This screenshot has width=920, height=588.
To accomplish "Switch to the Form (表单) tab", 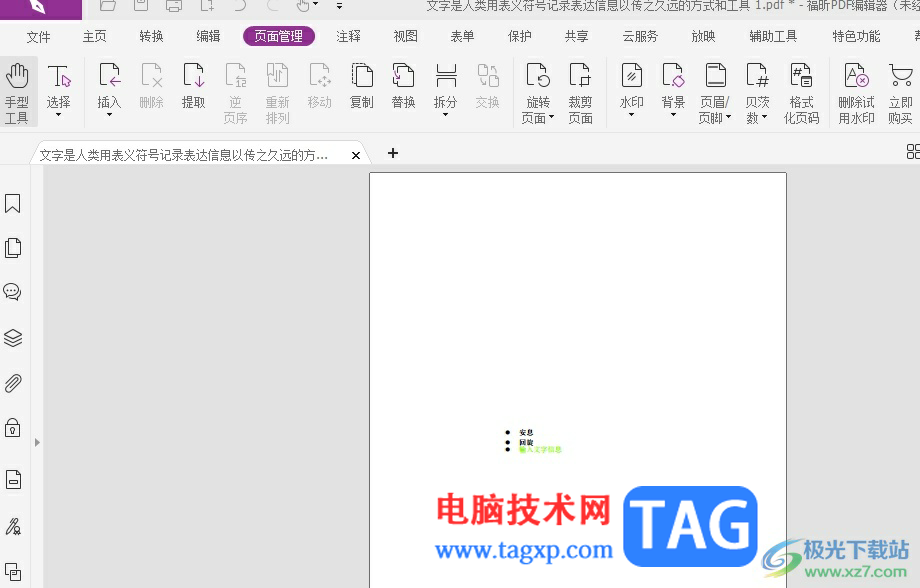I will 462,36.
